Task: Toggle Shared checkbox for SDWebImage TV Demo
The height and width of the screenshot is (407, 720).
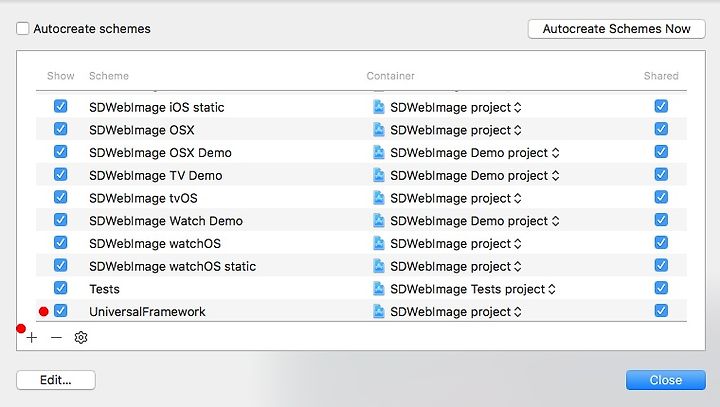Action: 661,174
